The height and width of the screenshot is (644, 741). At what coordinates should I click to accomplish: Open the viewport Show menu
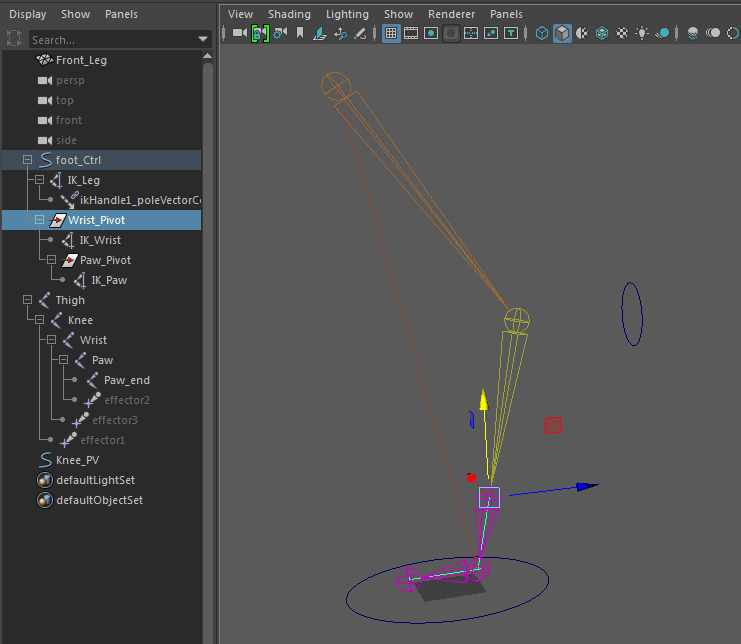(398, 14)
